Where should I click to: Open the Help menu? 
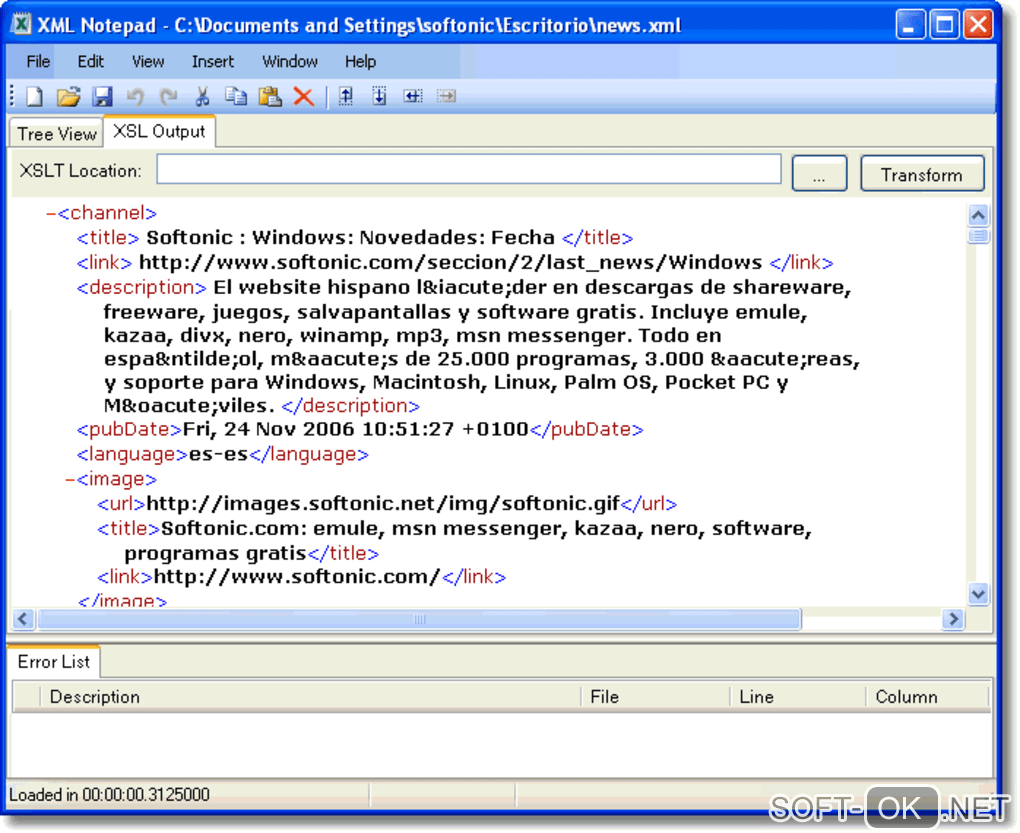[x=360, y=62]
